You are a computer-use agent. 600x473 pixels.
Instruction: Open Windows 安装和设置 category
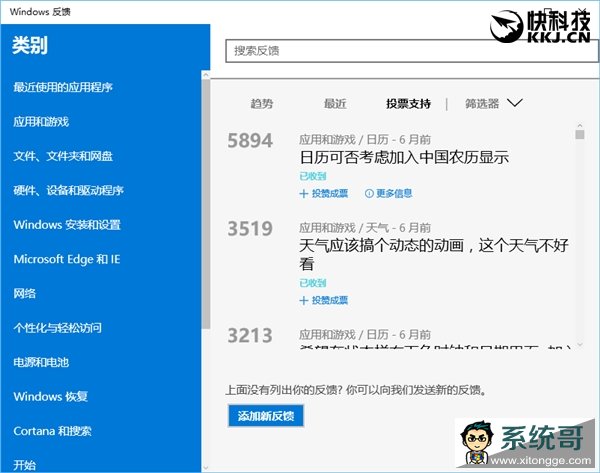pyautogui.click(x=67, y=225)
